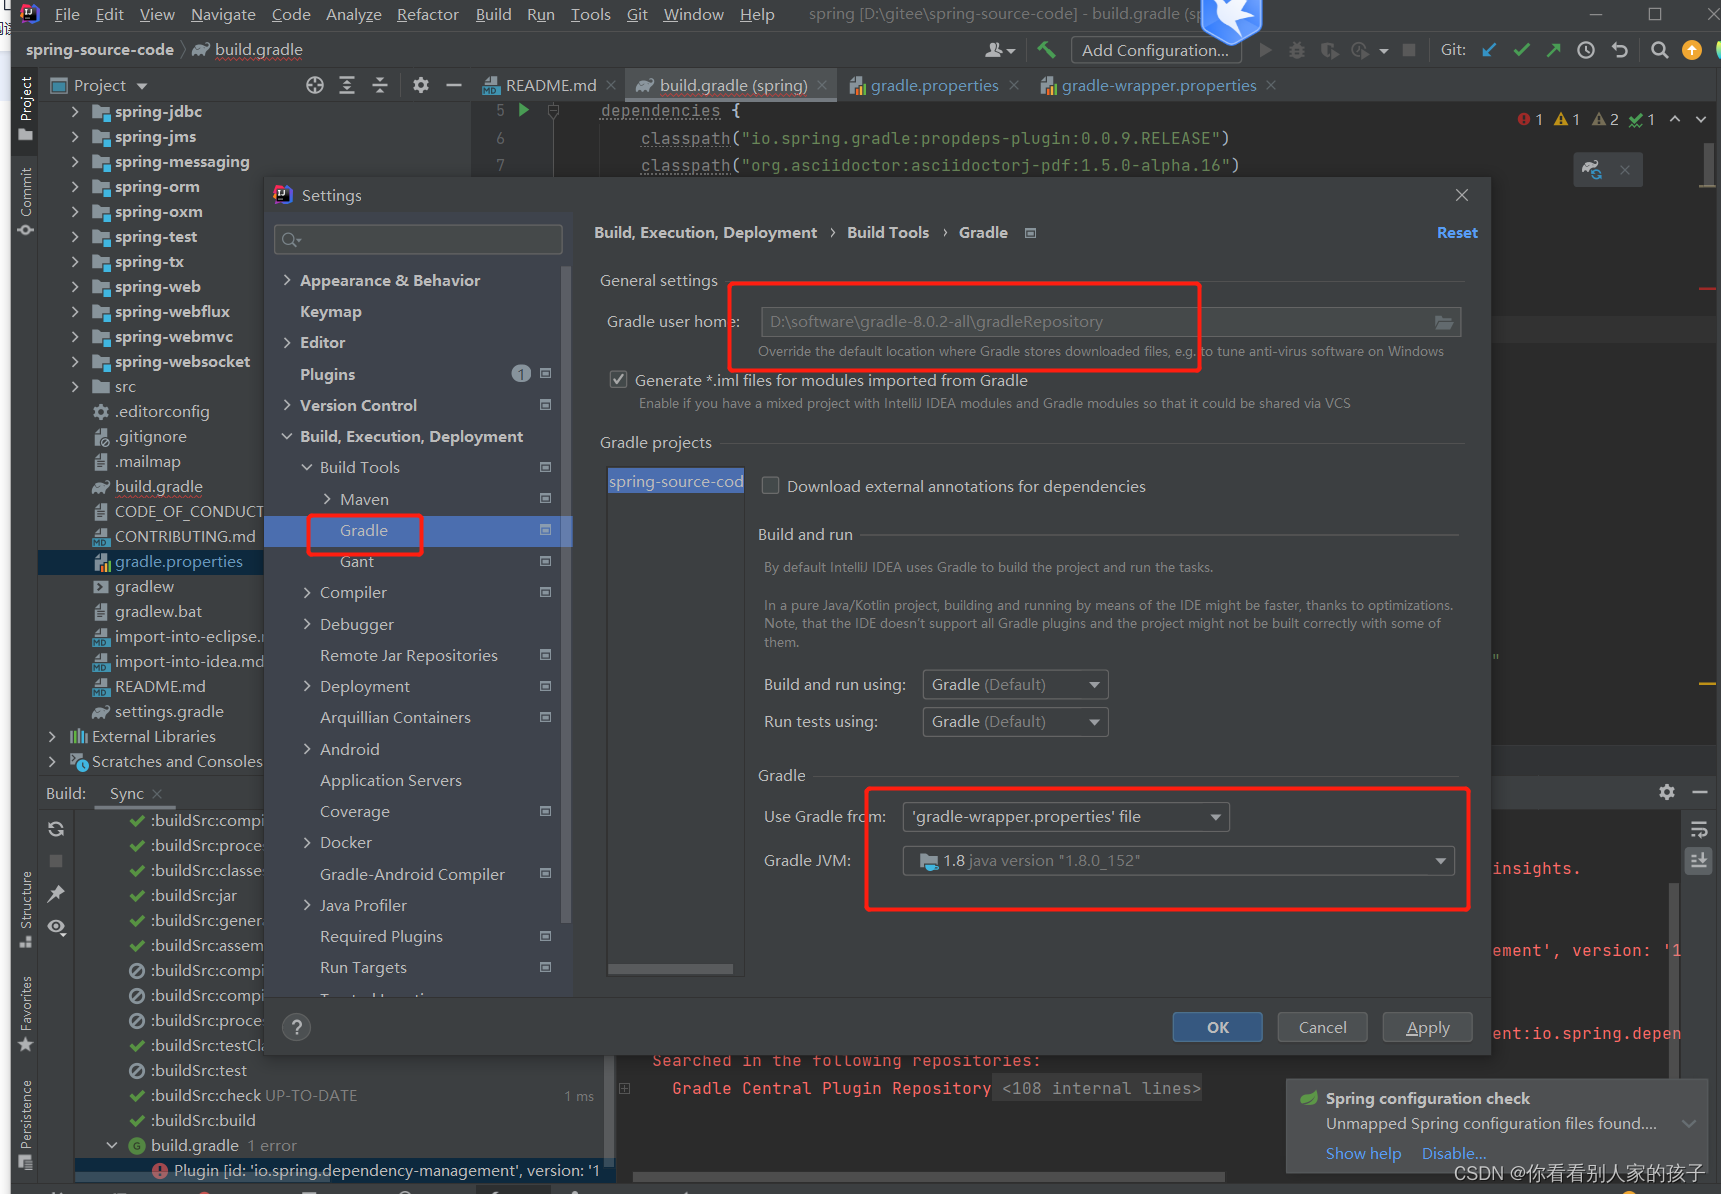The width and height of the screenshot is (1721, 1194).
Task: Open the Analyze menu
Action: pos(354,14)
